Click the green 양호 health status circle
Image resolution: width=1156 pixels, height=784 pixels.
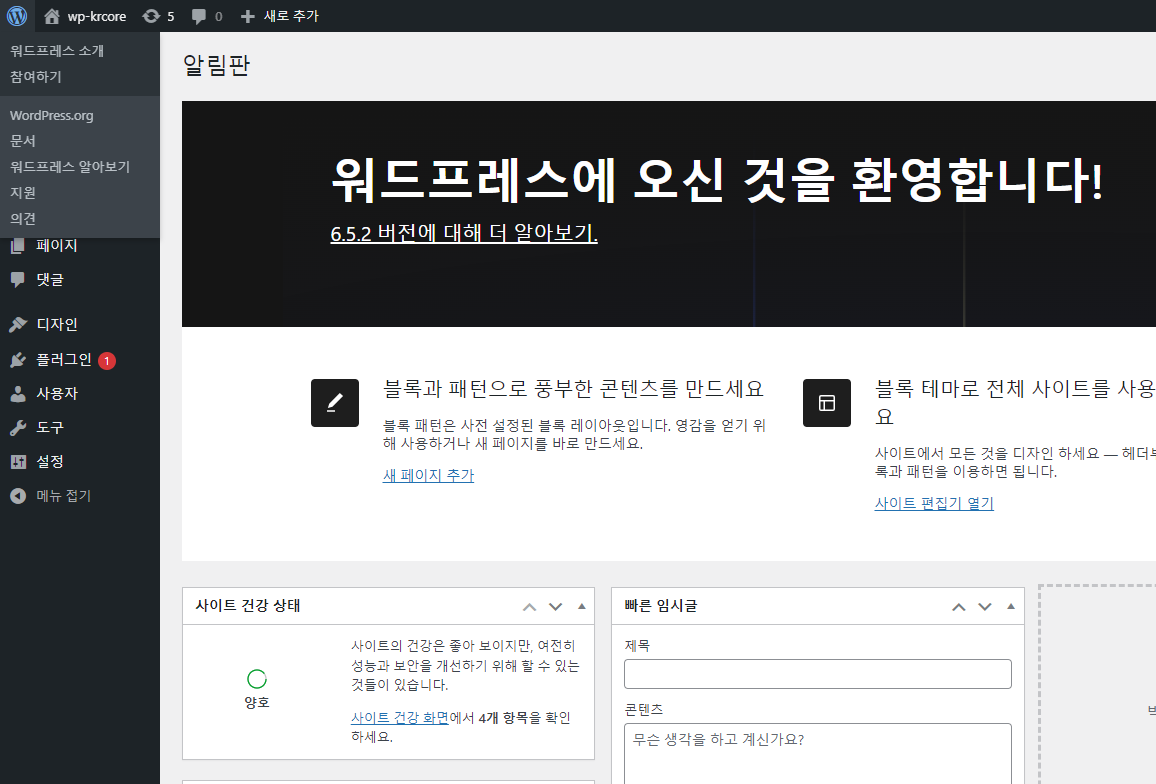[257, 679]
